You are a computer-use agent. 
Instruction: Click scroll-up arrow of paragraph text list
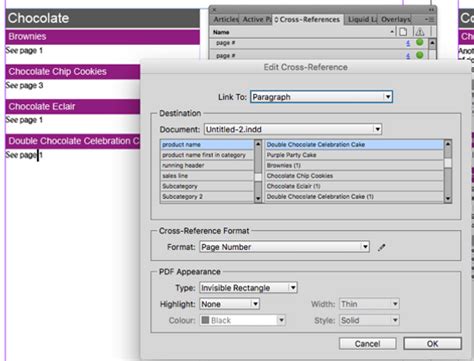tap(448, 144)
